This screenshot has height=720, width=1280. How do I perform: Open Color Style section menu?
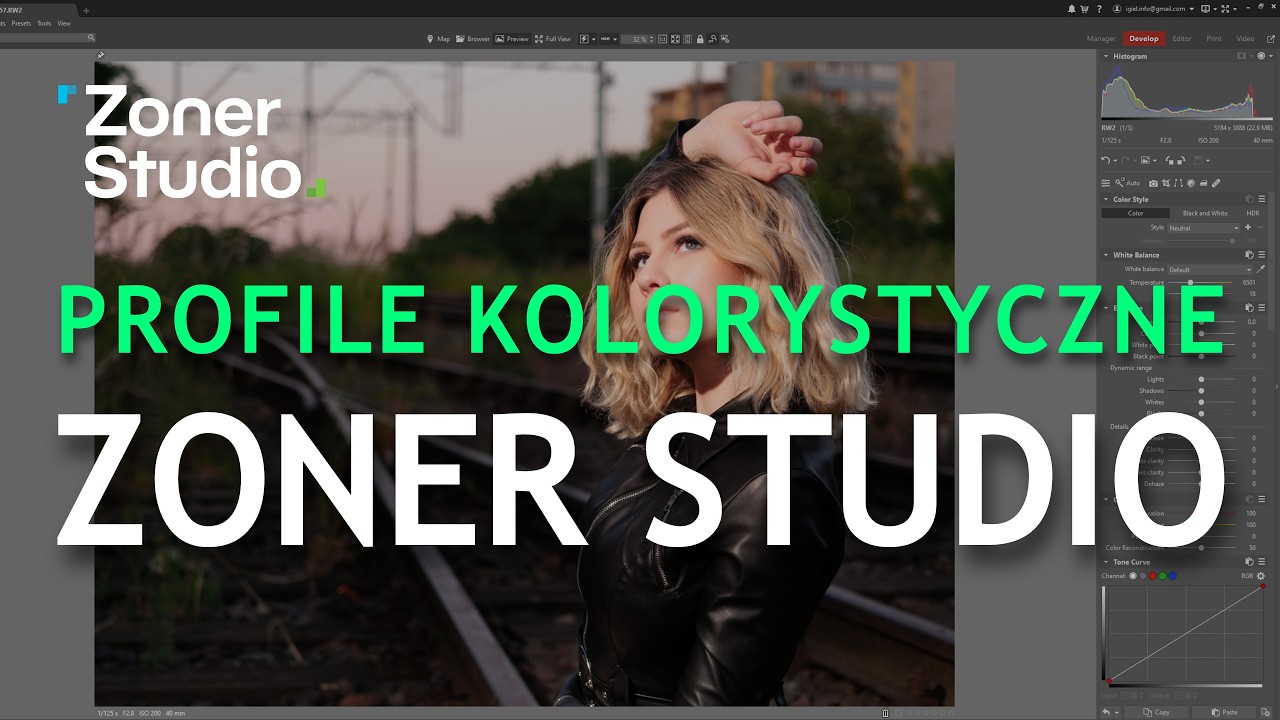tap(1262, 199)
